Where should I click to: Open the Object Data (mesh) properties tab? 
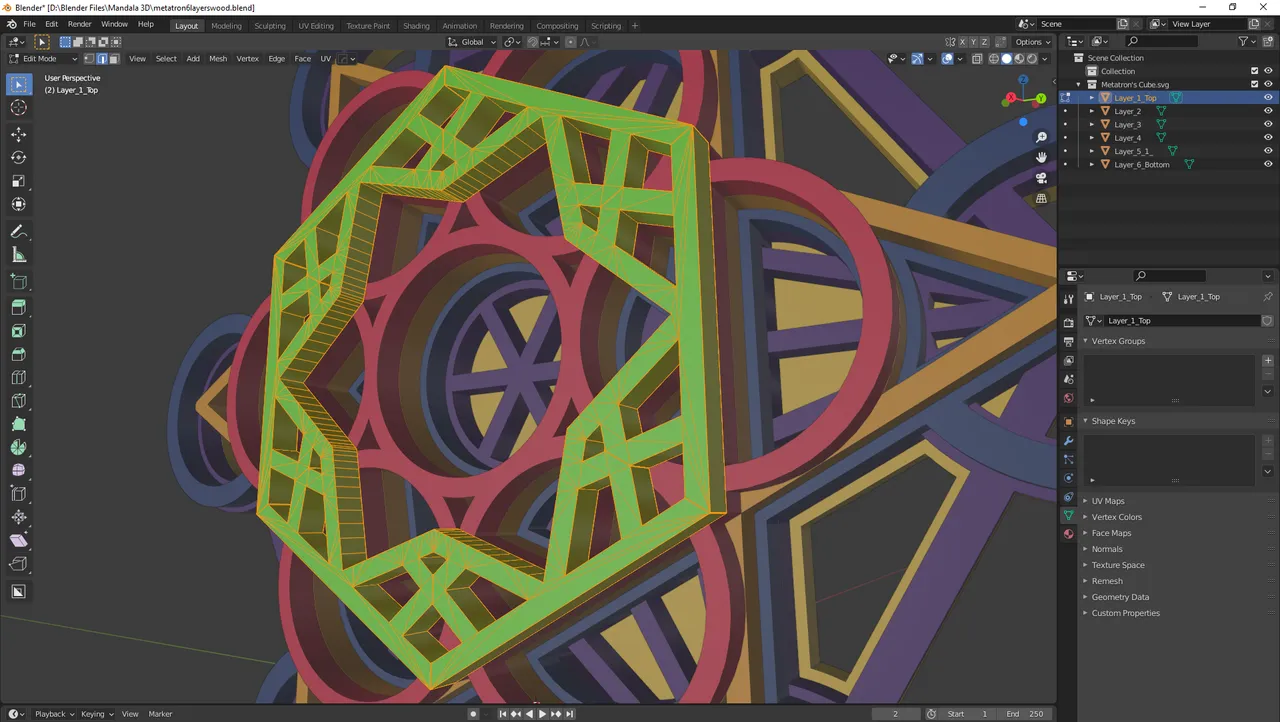1068,516
